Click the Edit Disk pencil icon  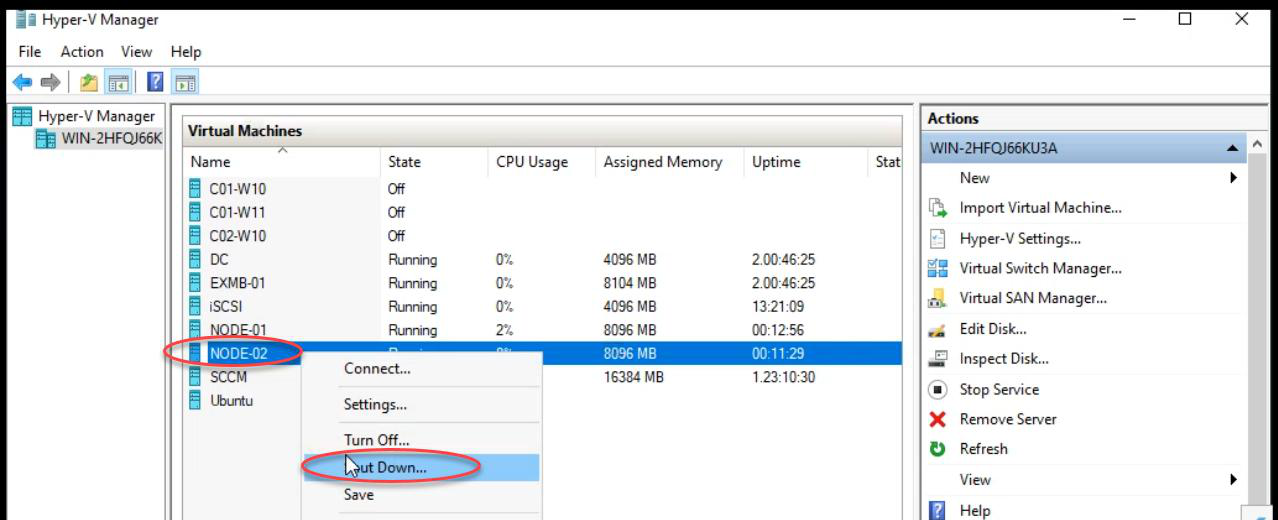pos(937,329)
